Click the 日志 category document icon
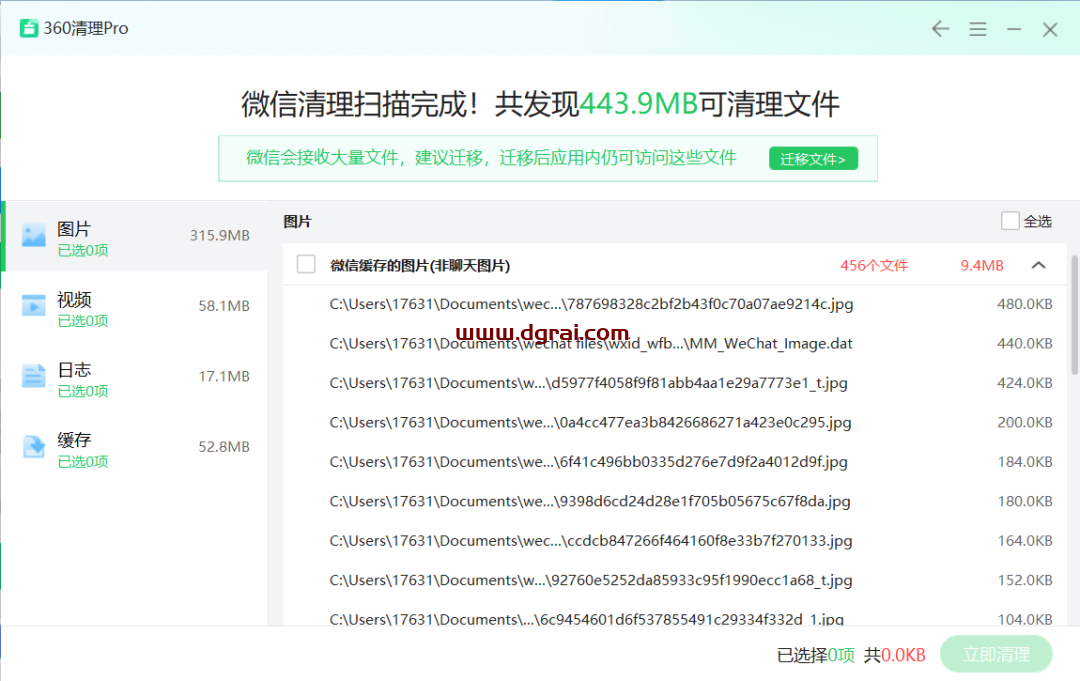Viewport: 1080px width, 681px height. coord(34,376)
